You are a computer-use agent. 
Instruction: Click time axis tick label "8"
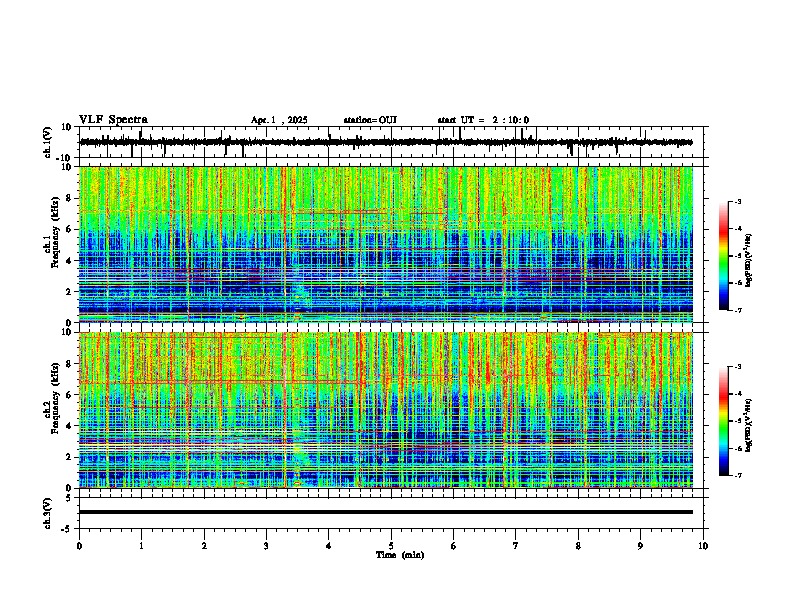[578, 546]
